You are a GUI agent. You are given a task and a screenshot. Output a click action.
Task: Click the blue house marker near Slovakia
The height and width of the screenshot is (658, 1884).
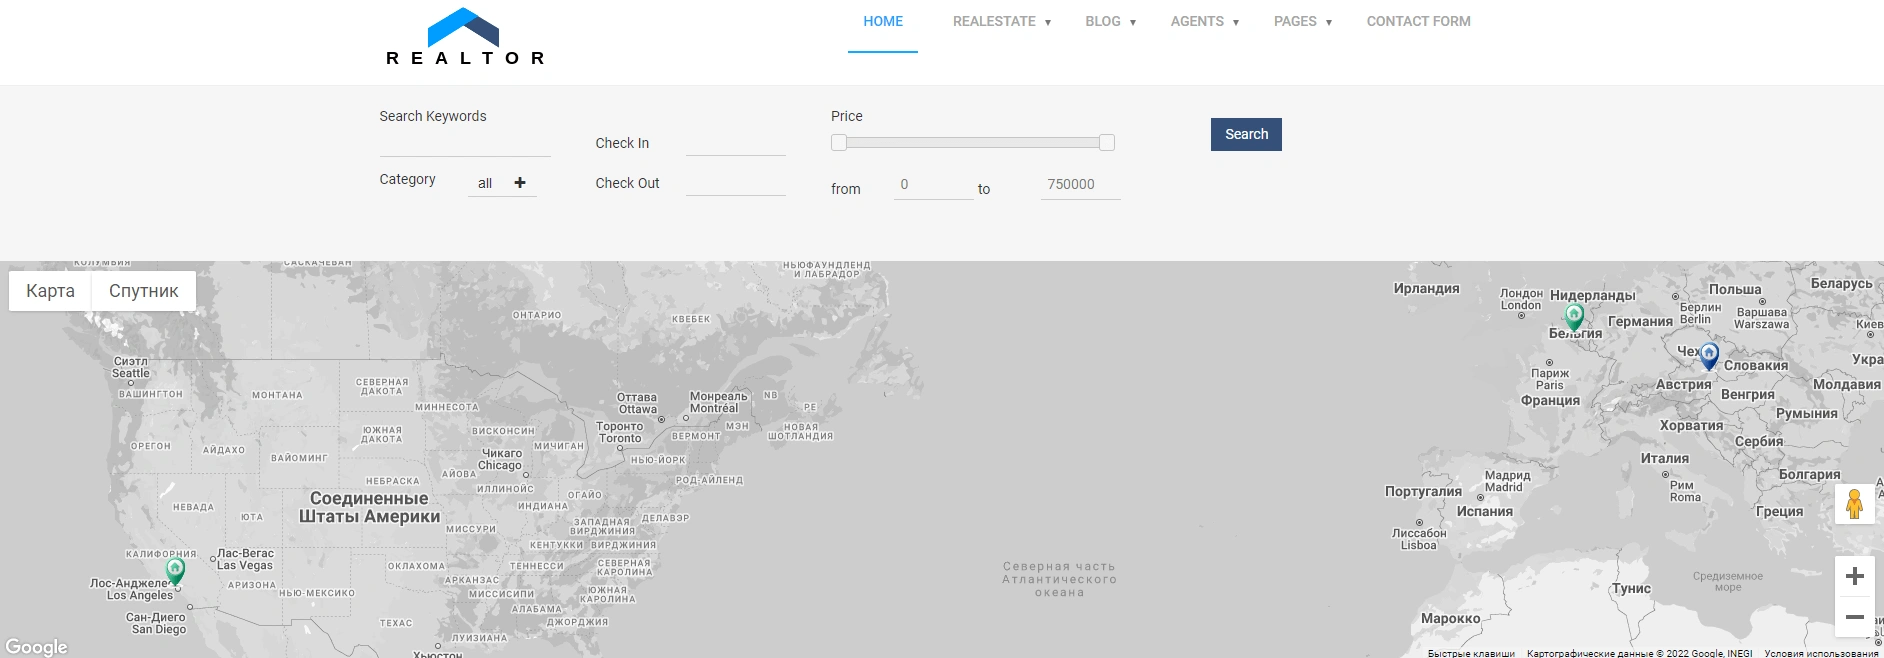pyautogui.click(x=1709, y=354)
